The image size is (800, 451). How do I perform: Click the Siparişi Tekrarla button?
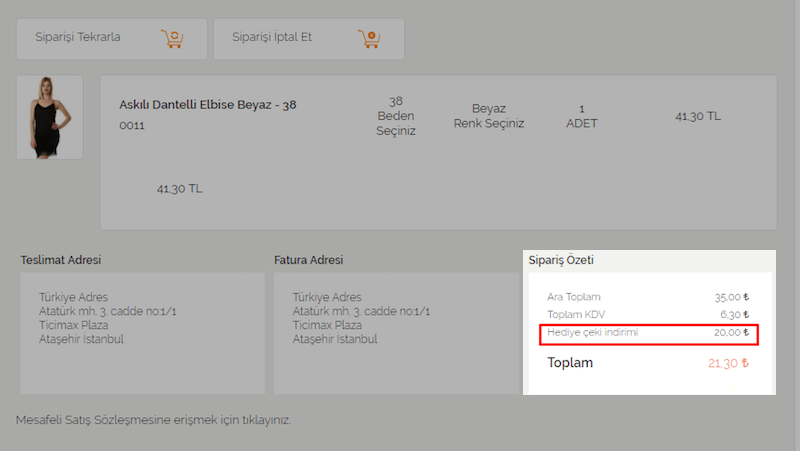click(x=112, y=39)
